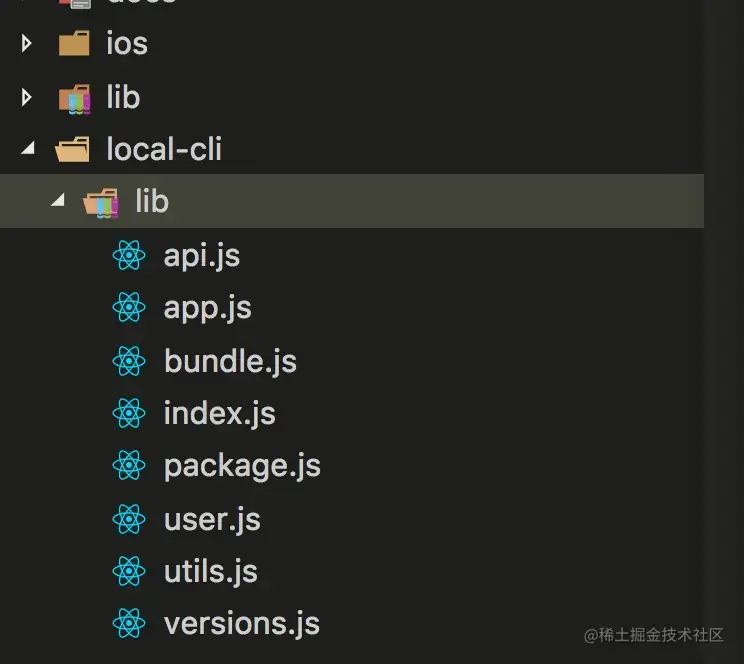The image size is (744, 664).
Task: Open the app.js file
Action: point(208,309)
